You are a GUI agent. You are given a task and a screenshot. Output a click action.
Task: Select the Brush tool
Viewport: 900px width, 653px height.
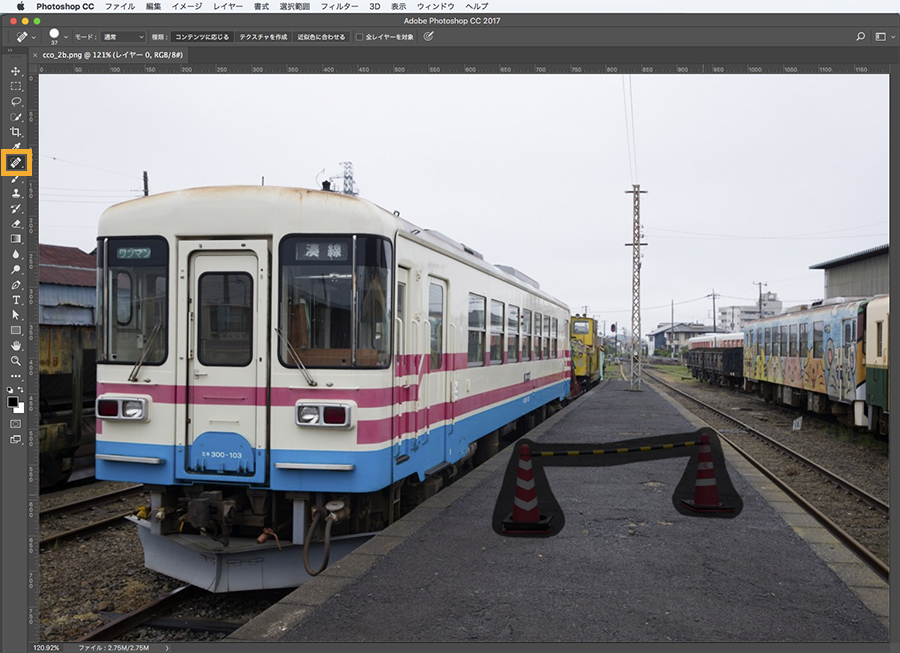15,179
